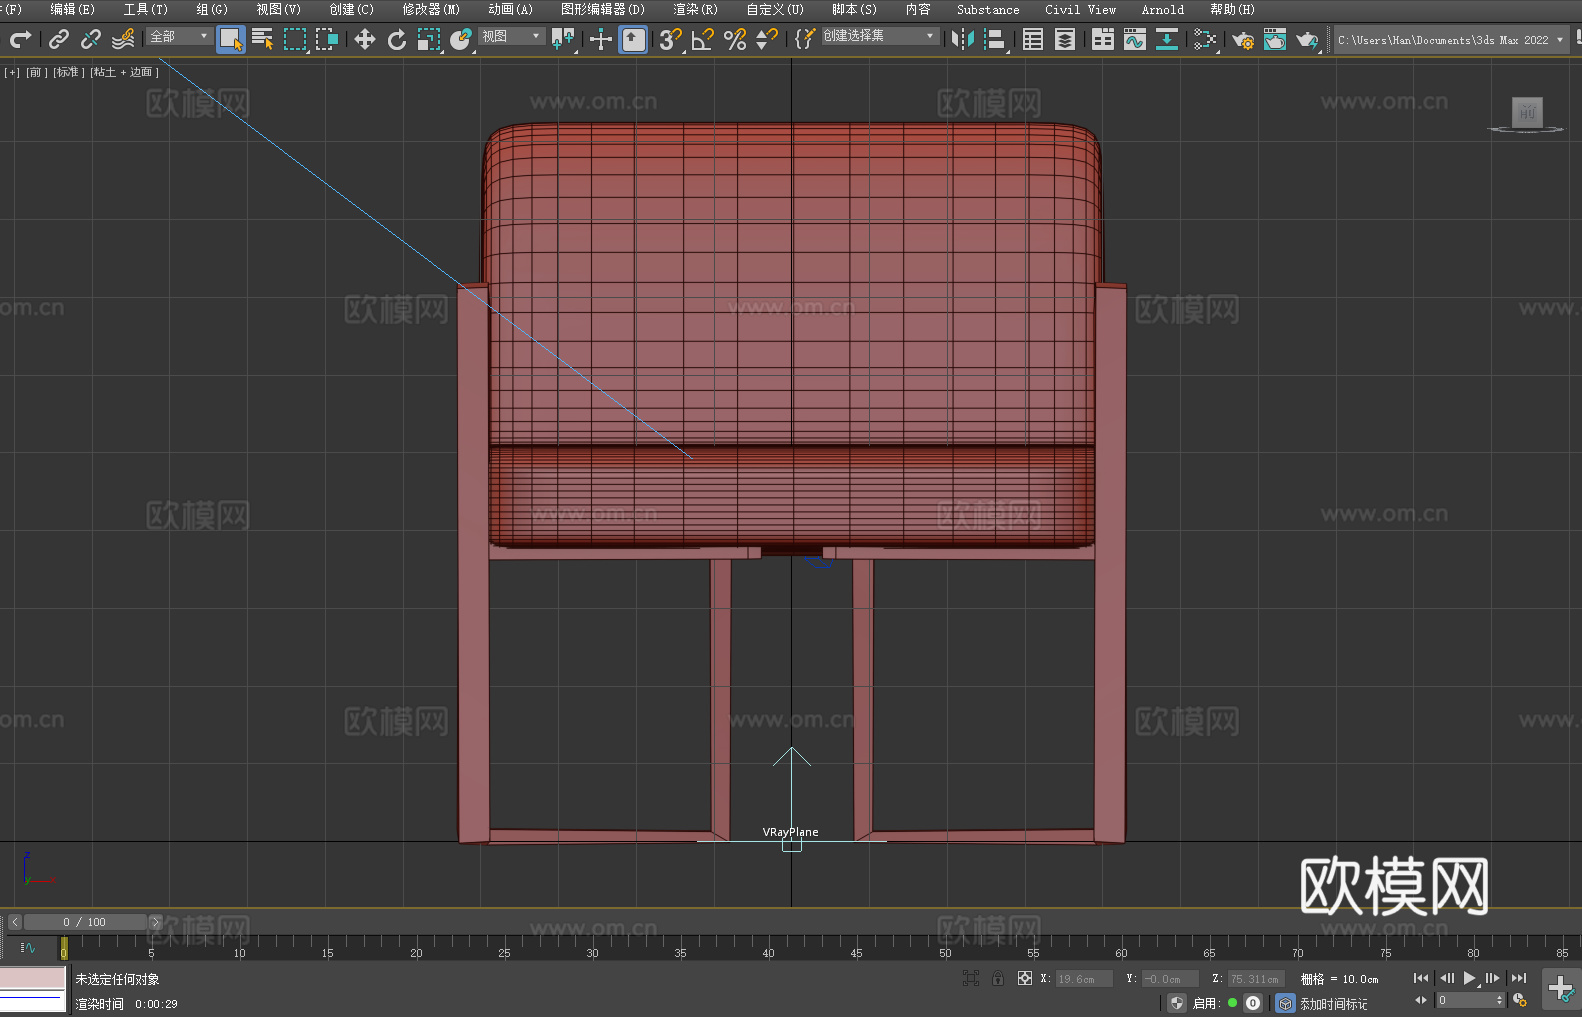Toggle keyboard shortcut override button
This screenshot has width=1582, height=1017.
pos(633,39)
